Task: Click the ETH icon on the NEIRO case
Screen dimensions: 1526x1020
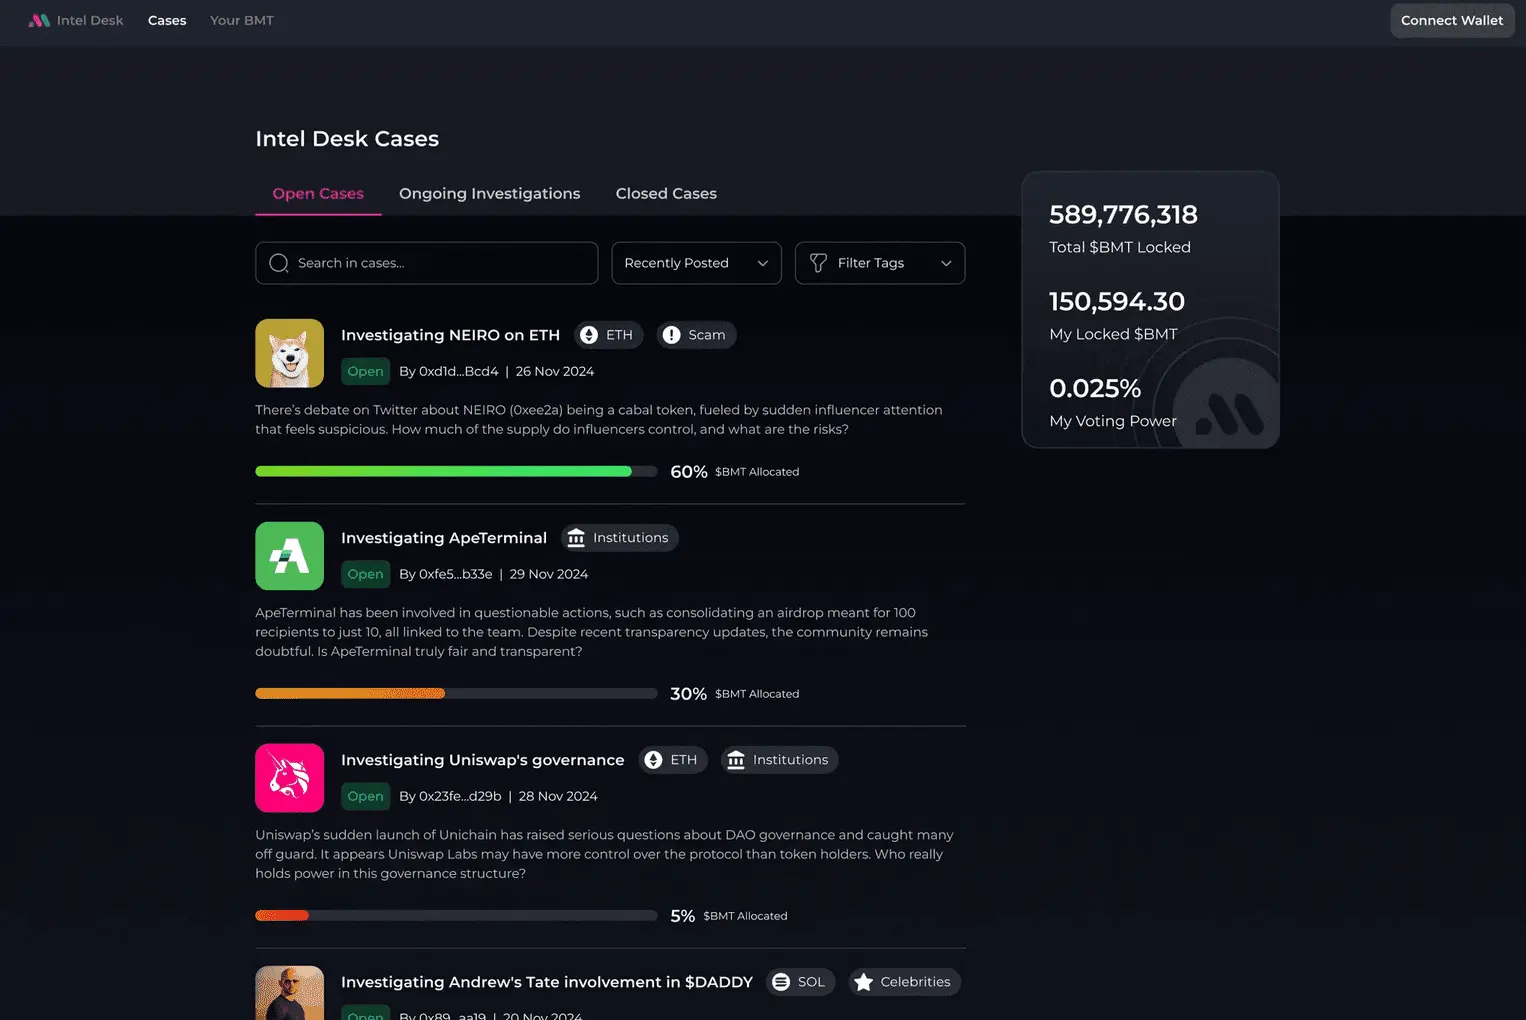Action: coord(589,335)
